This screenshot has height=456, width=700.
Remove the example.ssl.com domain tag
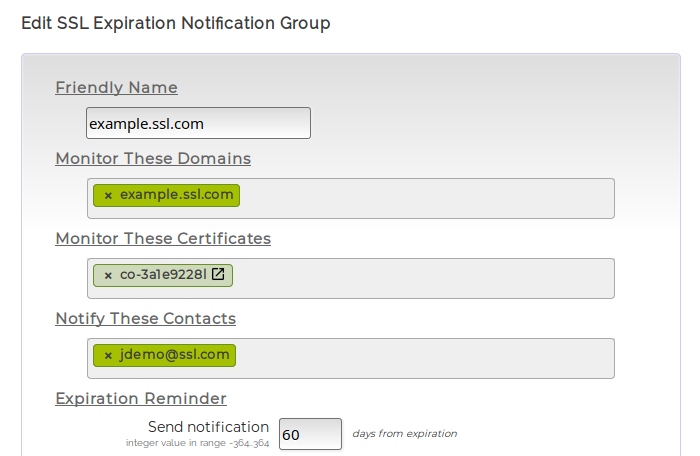108,196
